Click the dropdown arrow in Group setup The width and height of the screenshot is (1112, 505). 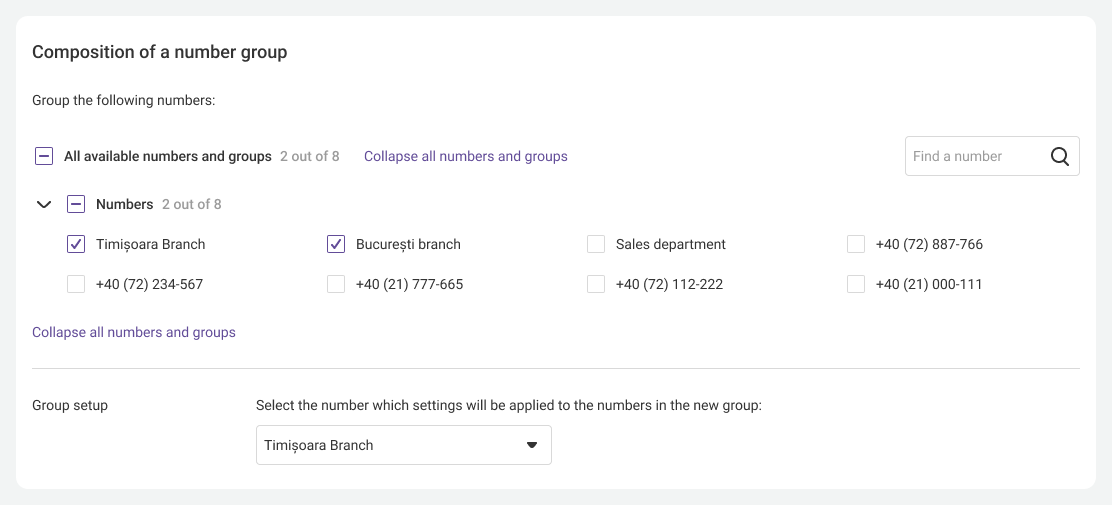[x=532, y=445]
